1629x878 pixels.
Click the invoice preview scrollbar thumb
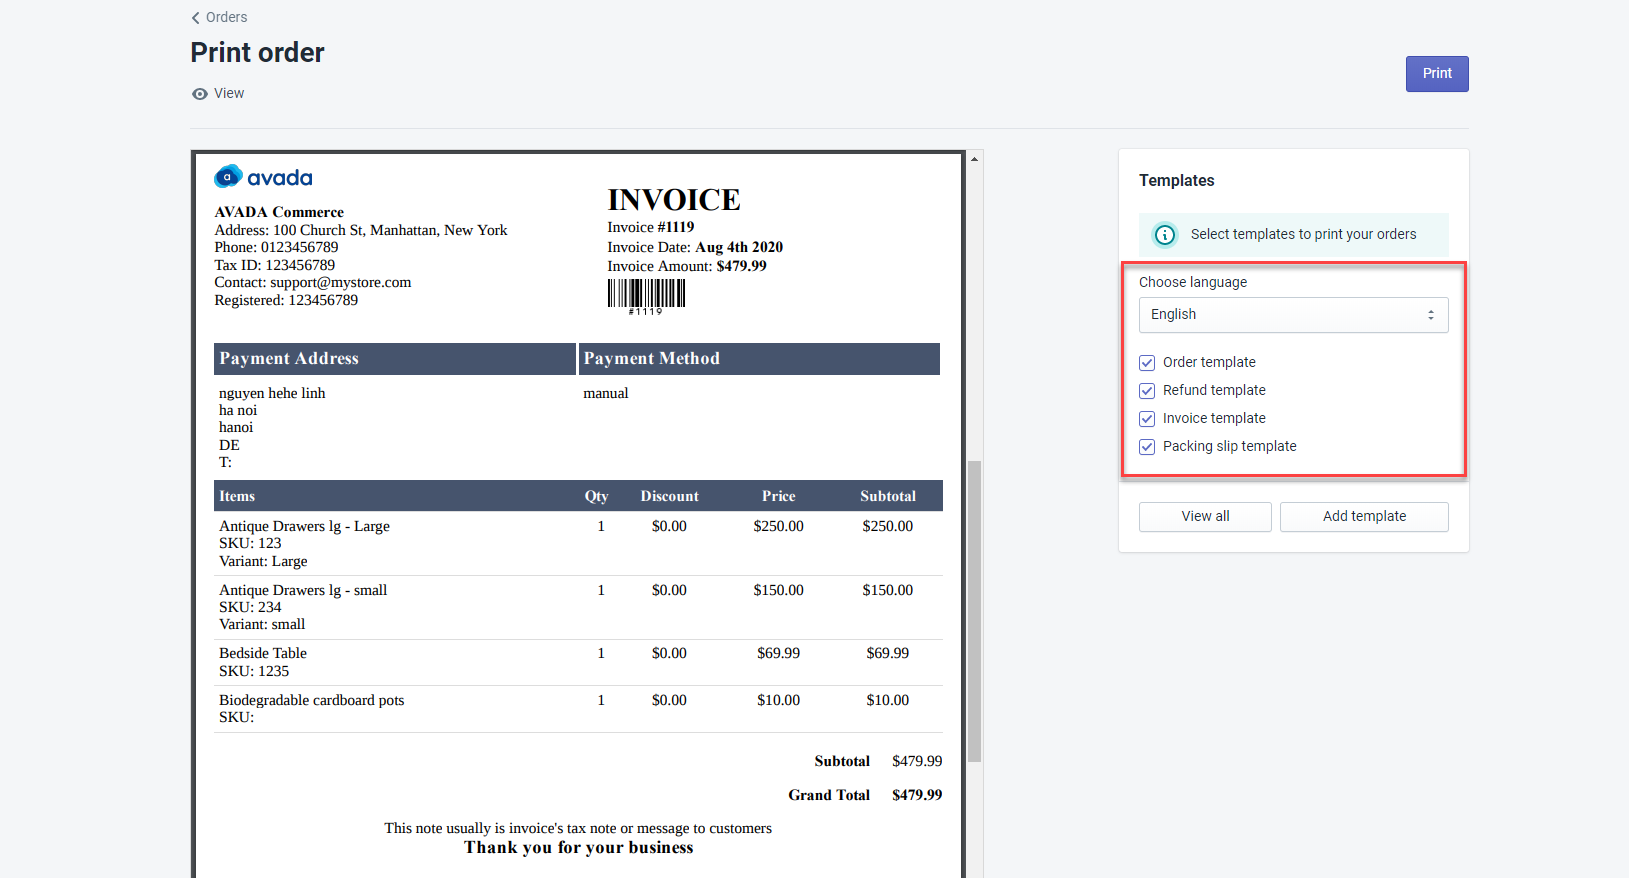point(974,610)
